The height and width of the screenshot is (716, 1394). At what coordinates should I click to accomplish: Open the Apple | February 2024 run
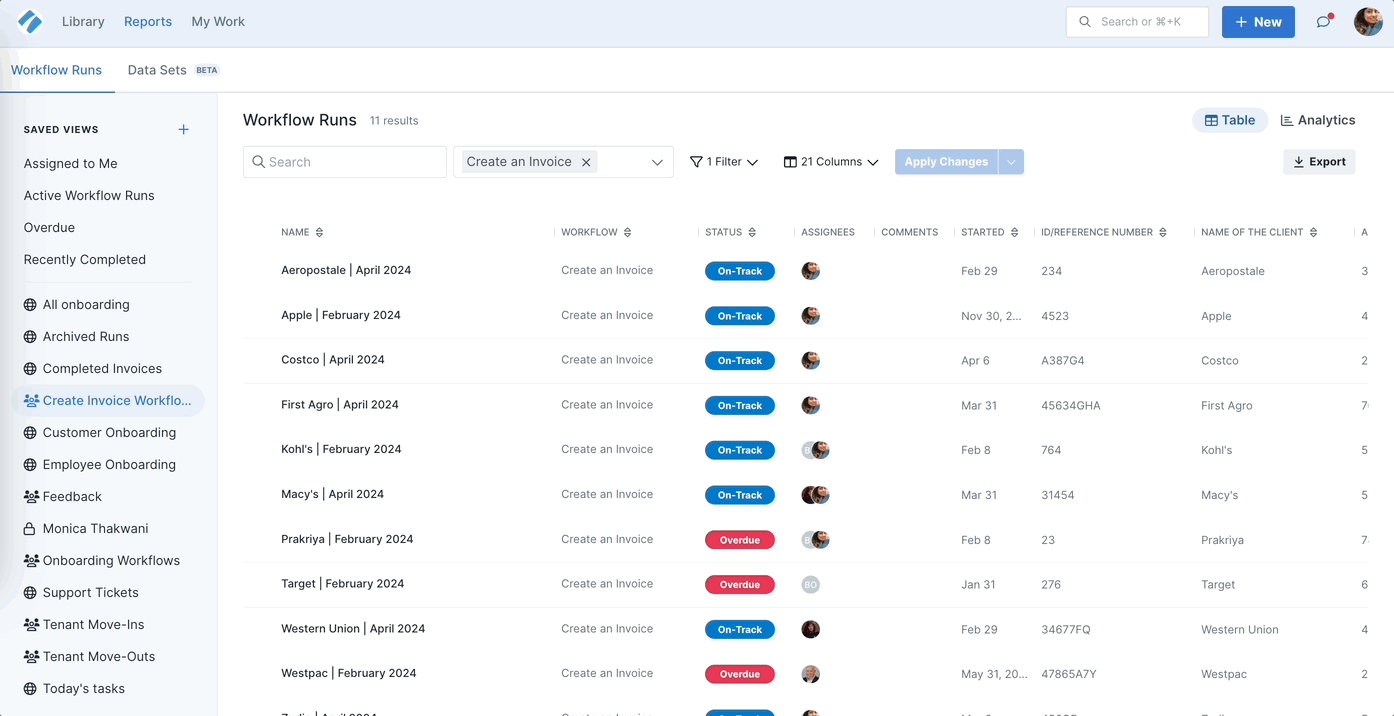[x=341, y=315]
